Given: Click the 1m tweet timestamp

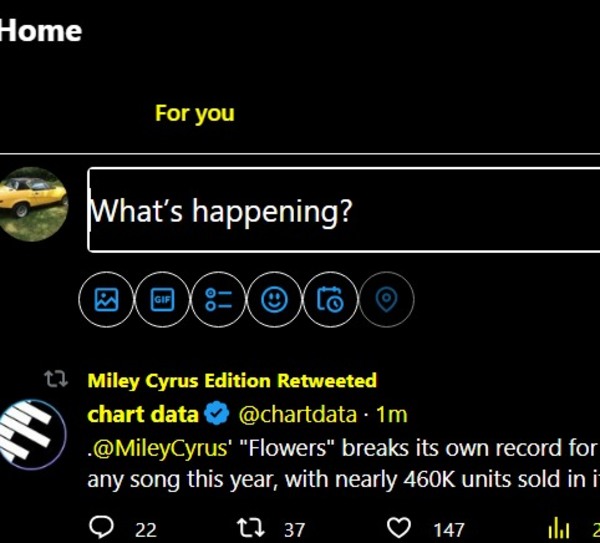Looking at the screenshot, I should click(x=392, y=414).
